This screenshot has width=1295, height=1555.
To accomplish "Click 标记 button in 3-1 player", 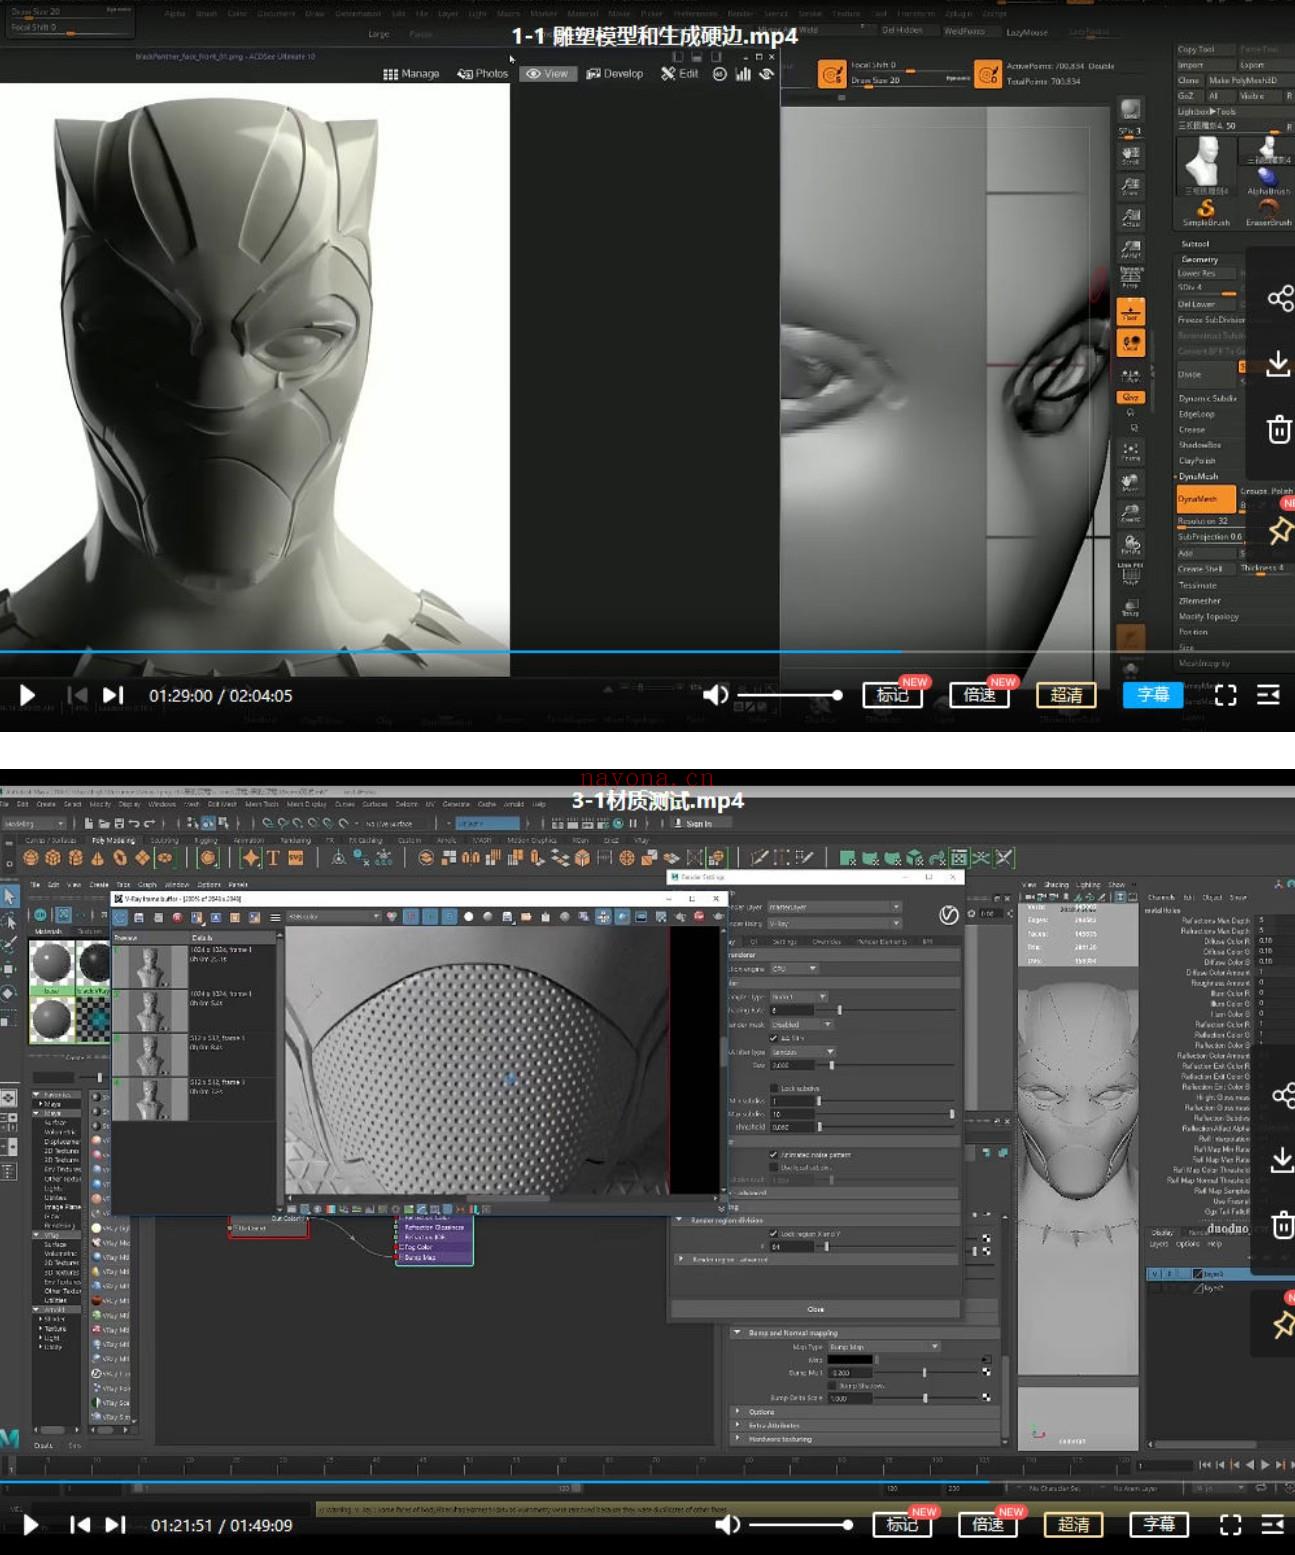I will (902, 1524).
